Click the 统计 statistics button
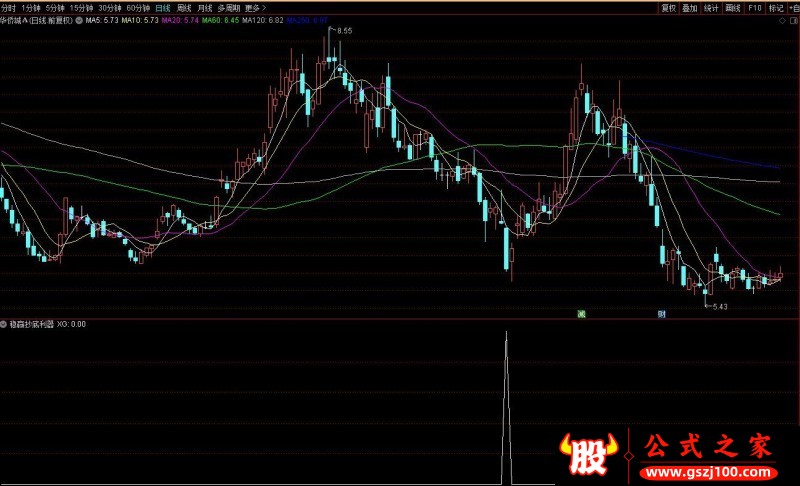Image resolution: width=800 pixels, height=486 pixels. (x=711, y=7)
